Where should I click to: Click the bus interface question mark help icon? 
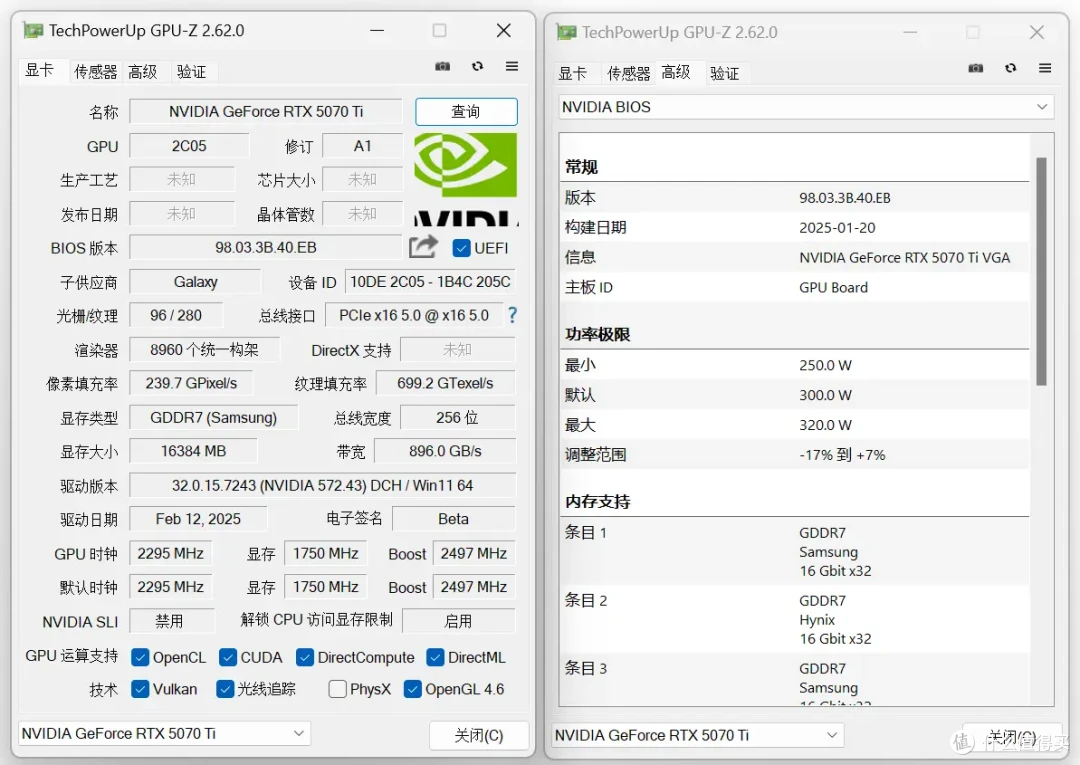tap(512, 315)
